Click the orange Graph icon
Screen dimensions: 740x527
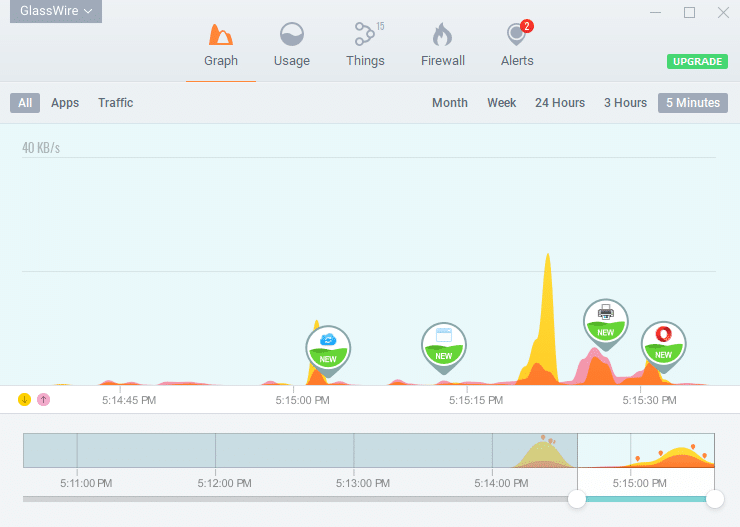click(x=221, y=34)
